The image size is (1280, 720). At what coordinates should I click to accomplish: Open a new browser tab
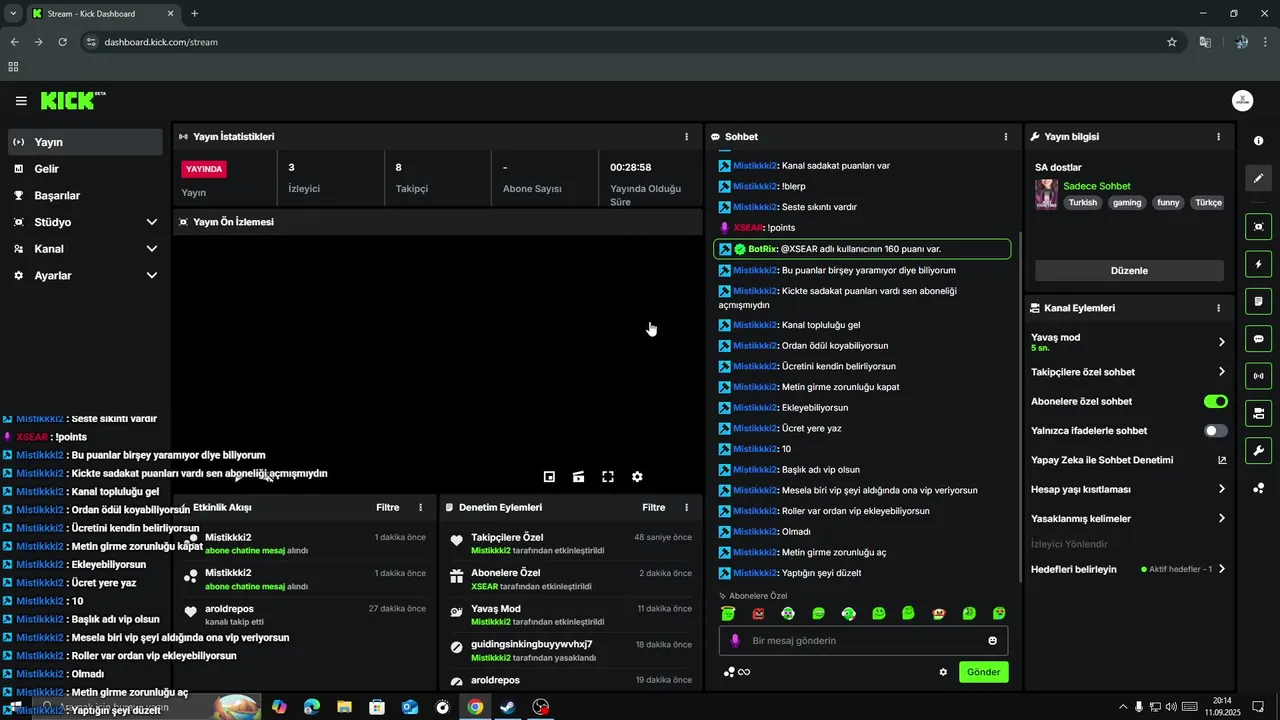[x=195, y=14]
